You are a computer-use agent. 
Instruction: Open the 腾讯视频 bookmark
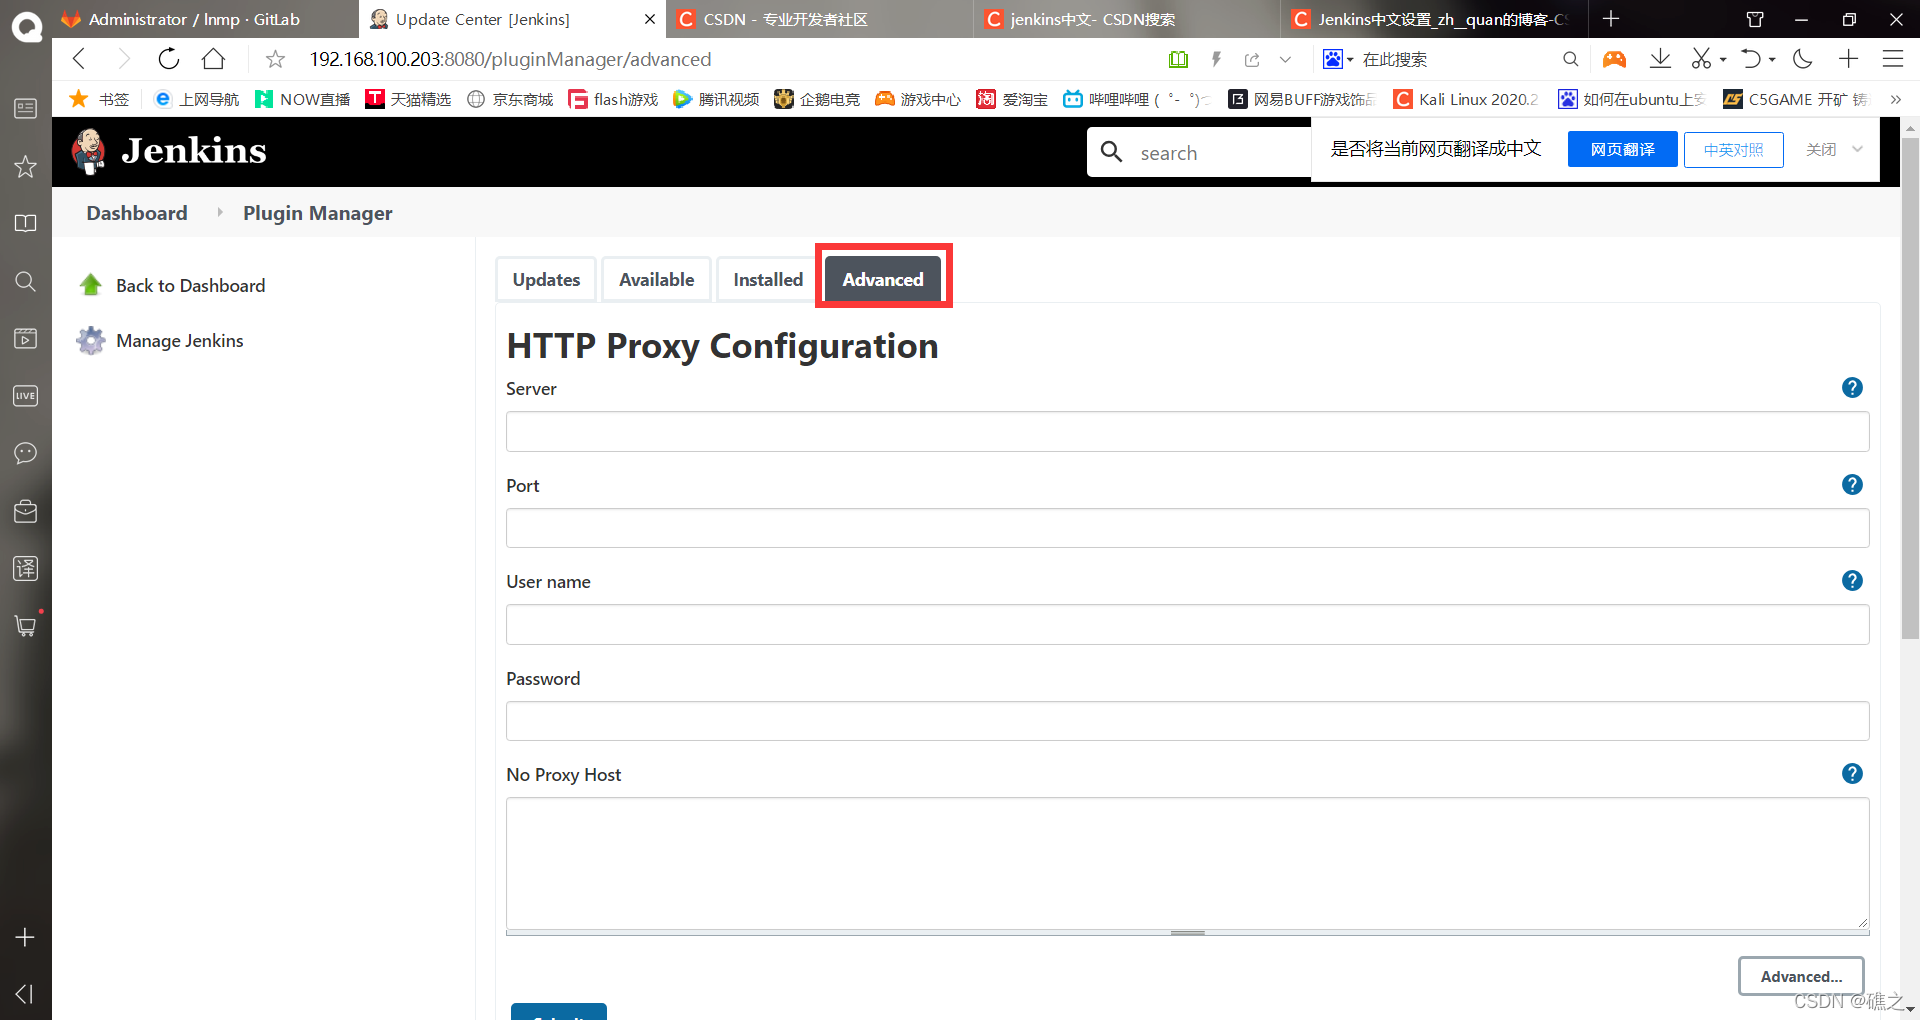pyautogui.click(x=716, y=99)
